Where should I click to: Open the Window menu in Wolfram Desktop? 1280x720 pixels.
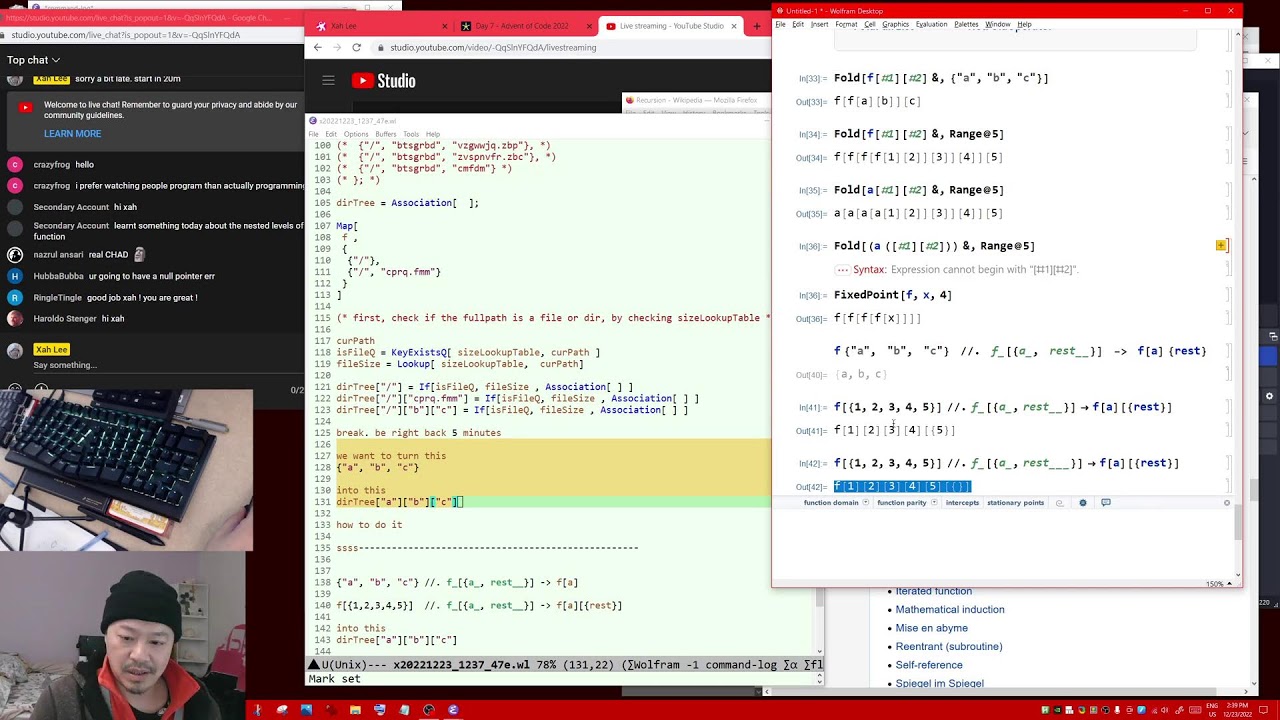click(x=998, y=24)
